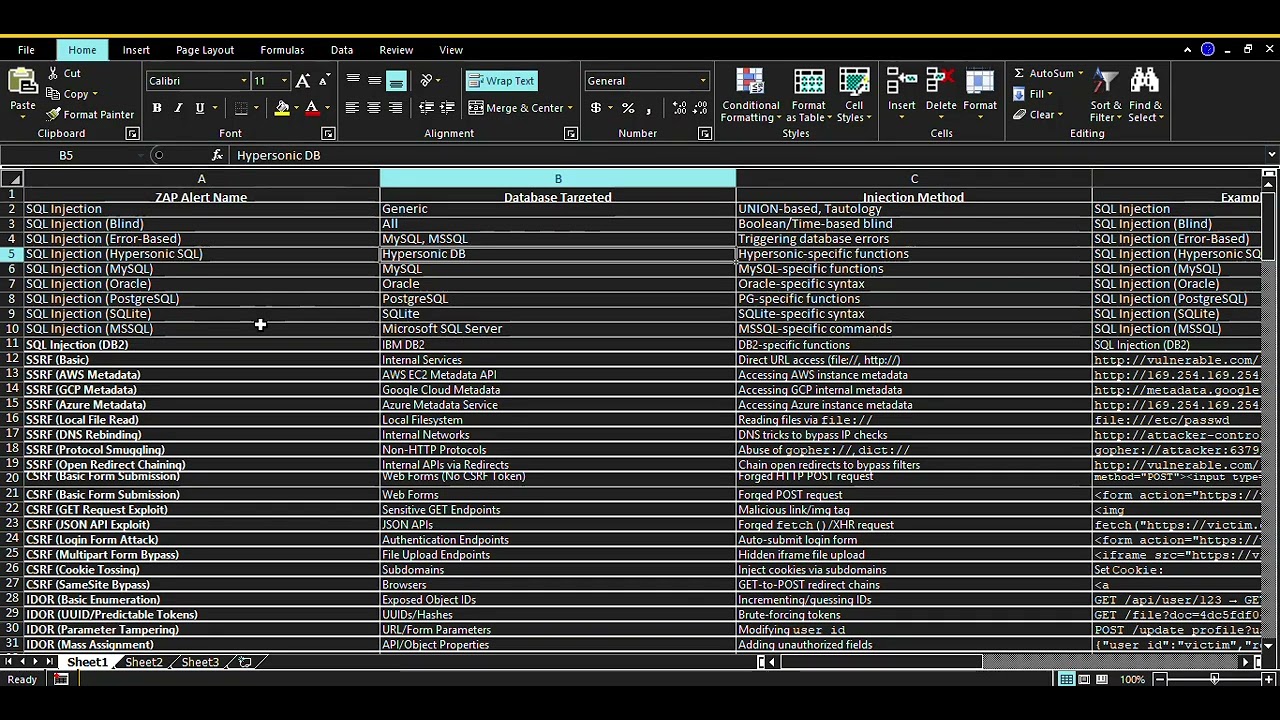Align cell text to the left
Image resolution: width=1280 pixels, height=720 pixels.
click(352, 108)
